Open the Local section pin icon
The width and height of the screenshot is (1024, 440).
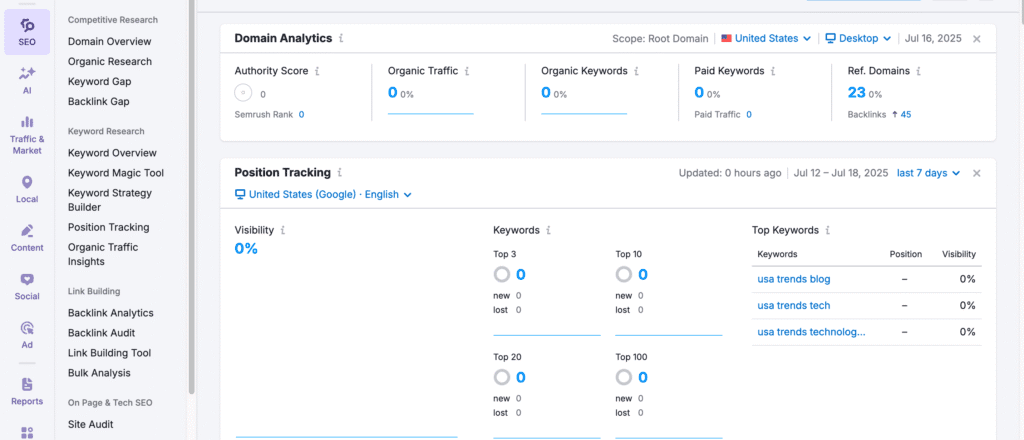point(27,182)
